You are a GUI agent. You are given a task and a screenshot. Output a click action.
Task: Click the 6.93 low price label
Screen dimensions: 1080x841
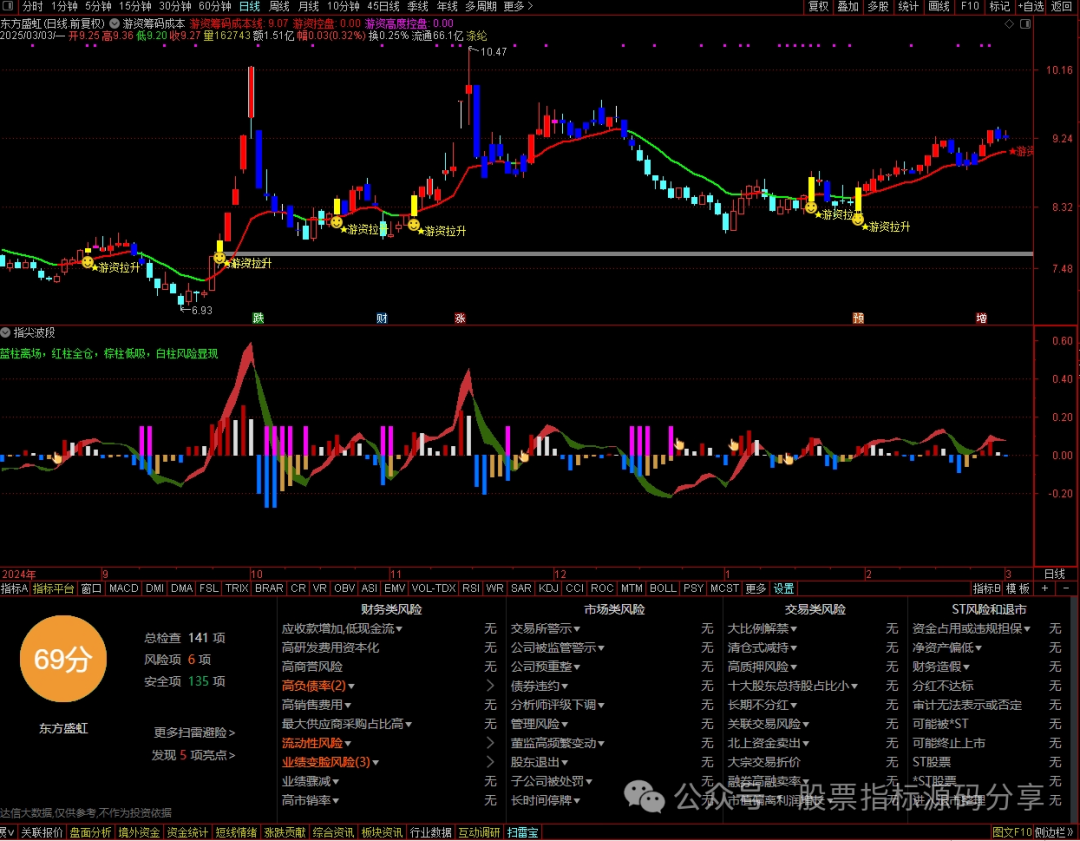point(202,310)
